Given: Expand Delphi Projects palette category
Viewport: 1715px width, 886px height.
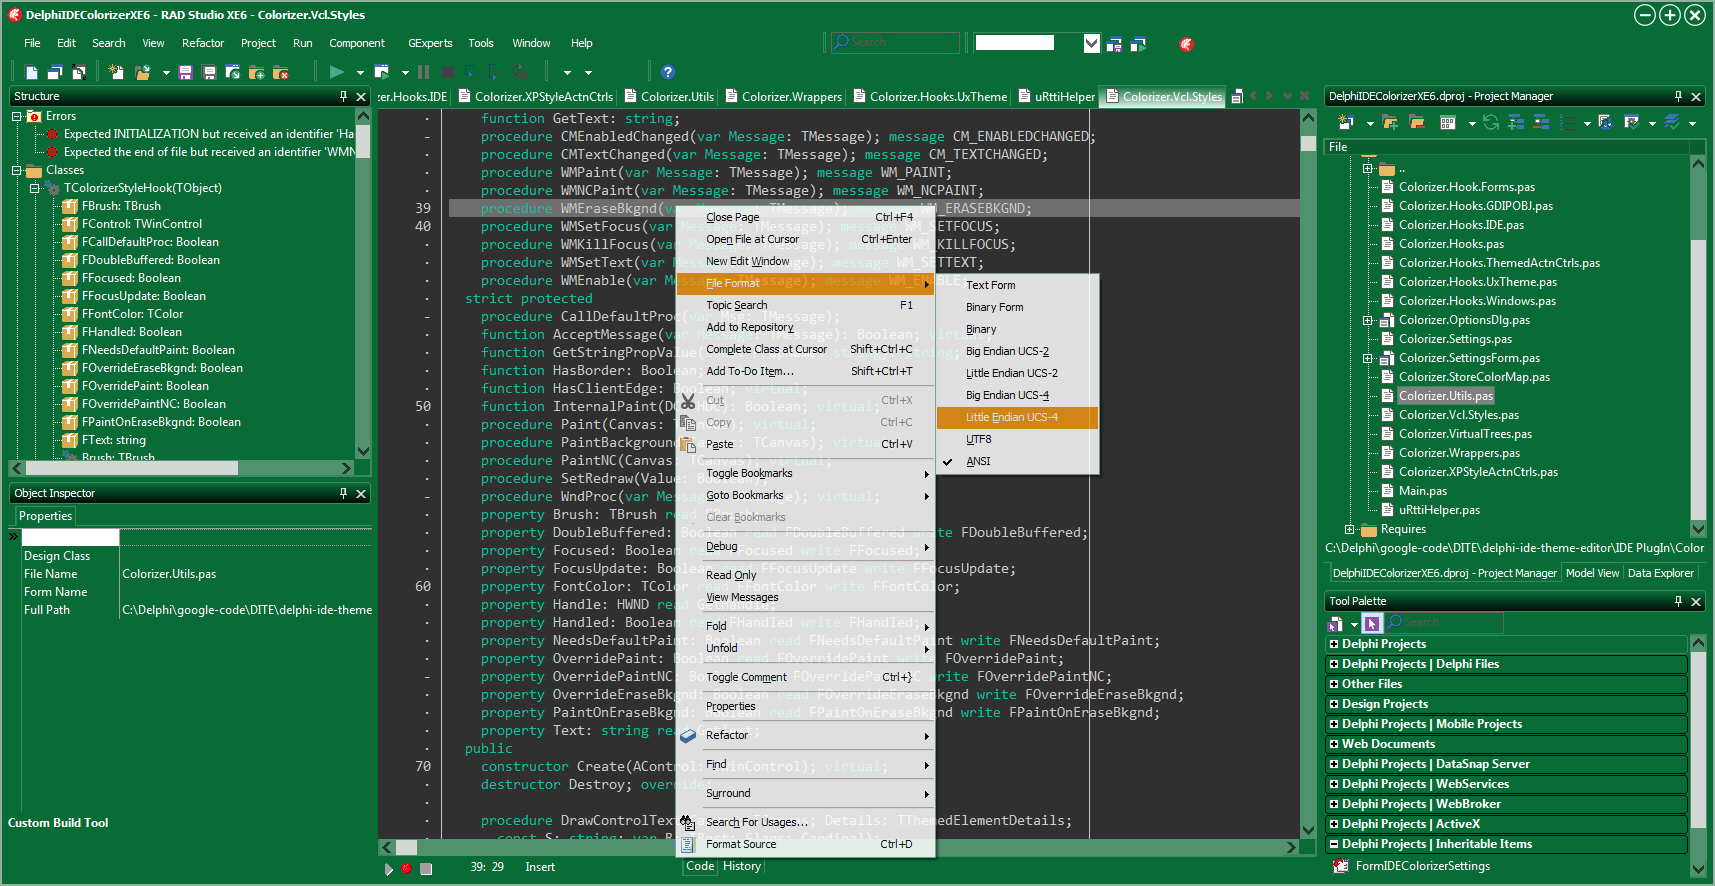Looking at the screenshot, I should (x=1334, y=644).
